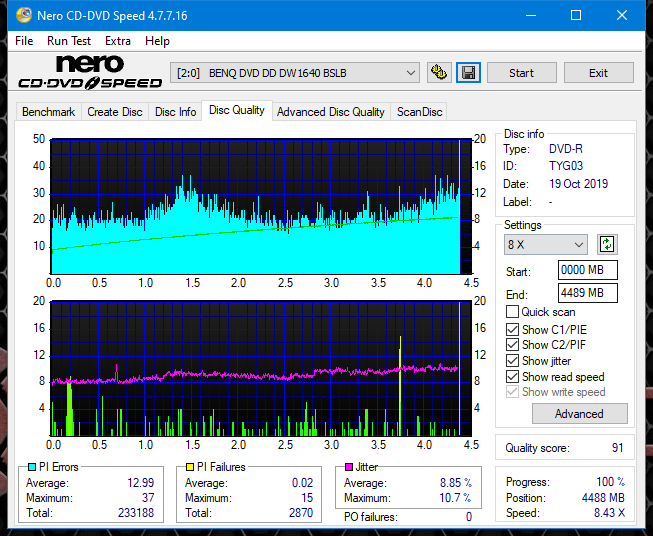This screenshot has width=653, height=536.
Task: Toggle Show read speed checkbox
Action: pyautogui.click(x=512, y=376)
